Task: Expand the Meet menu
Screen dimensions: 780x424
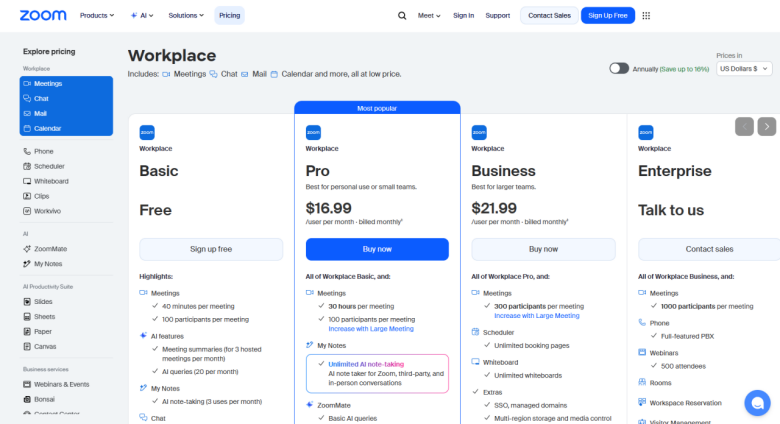Action: point(429,15)
